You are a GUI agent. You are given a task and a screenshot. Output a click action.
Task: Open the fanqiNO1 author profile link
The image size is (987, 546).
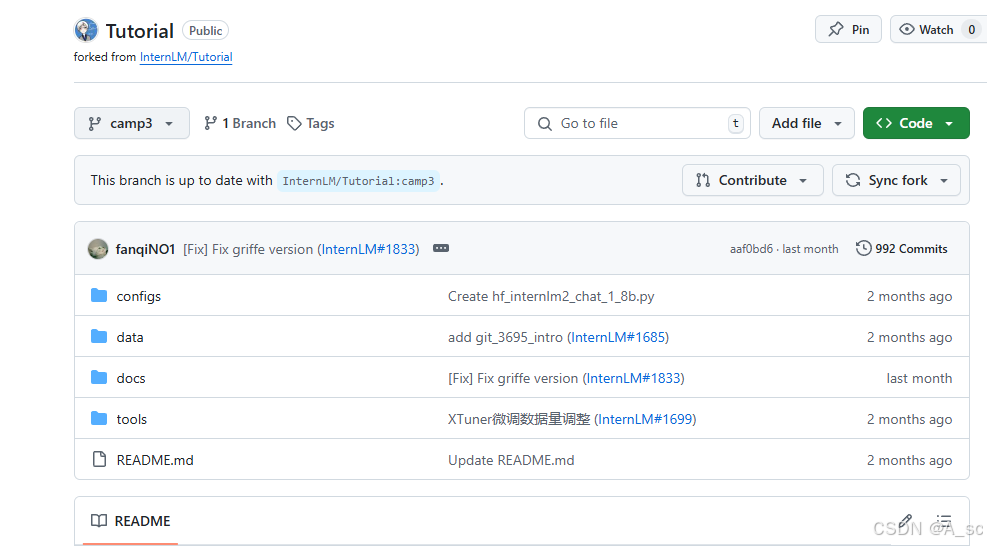[145, 249]
